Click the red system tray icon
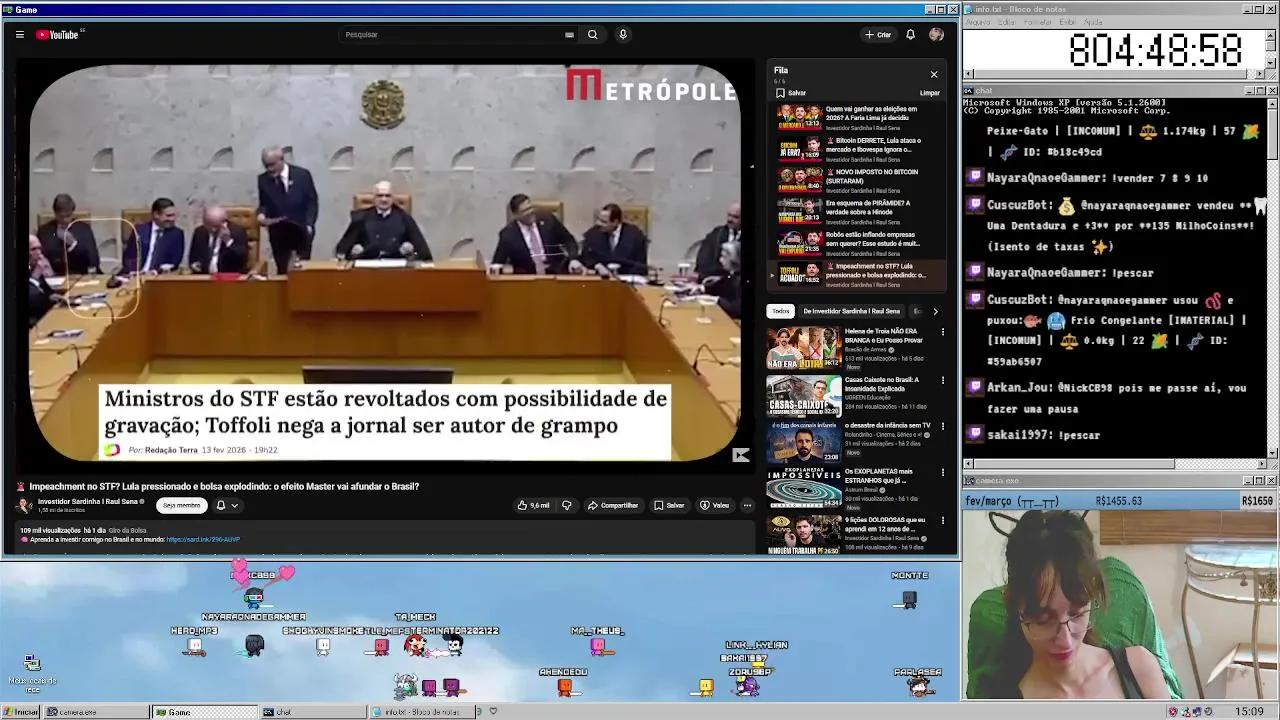Viewport: 1280px width, 720px height. (x=1173, y=712)
